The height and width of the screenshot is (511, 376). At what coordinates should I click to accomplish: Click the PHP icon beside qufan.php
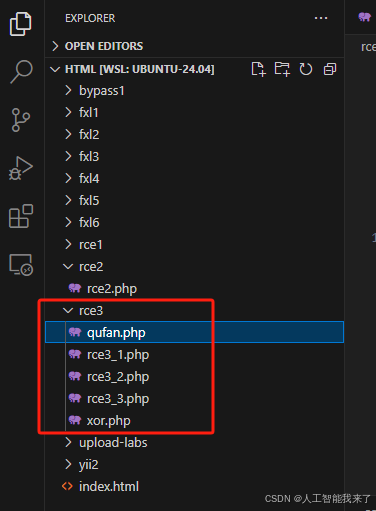point(75,332)
